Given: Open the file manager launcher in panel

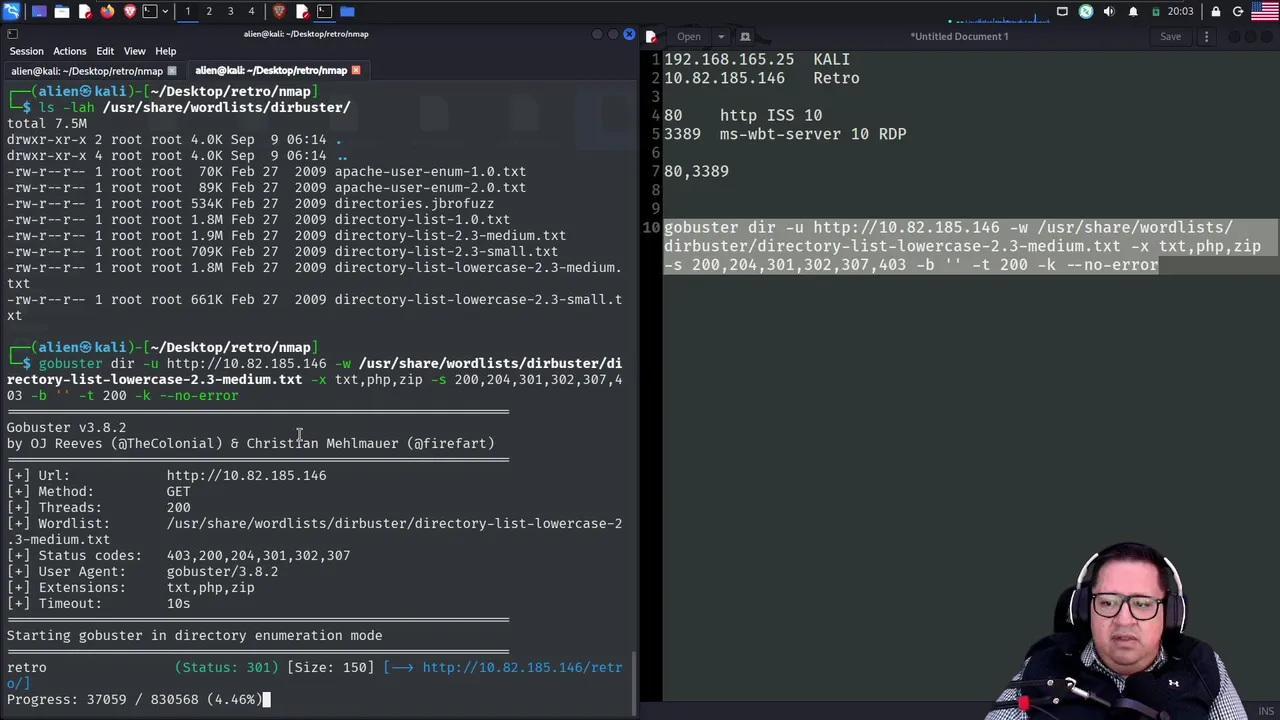Looking at the screenshot, I should [62, 11].
